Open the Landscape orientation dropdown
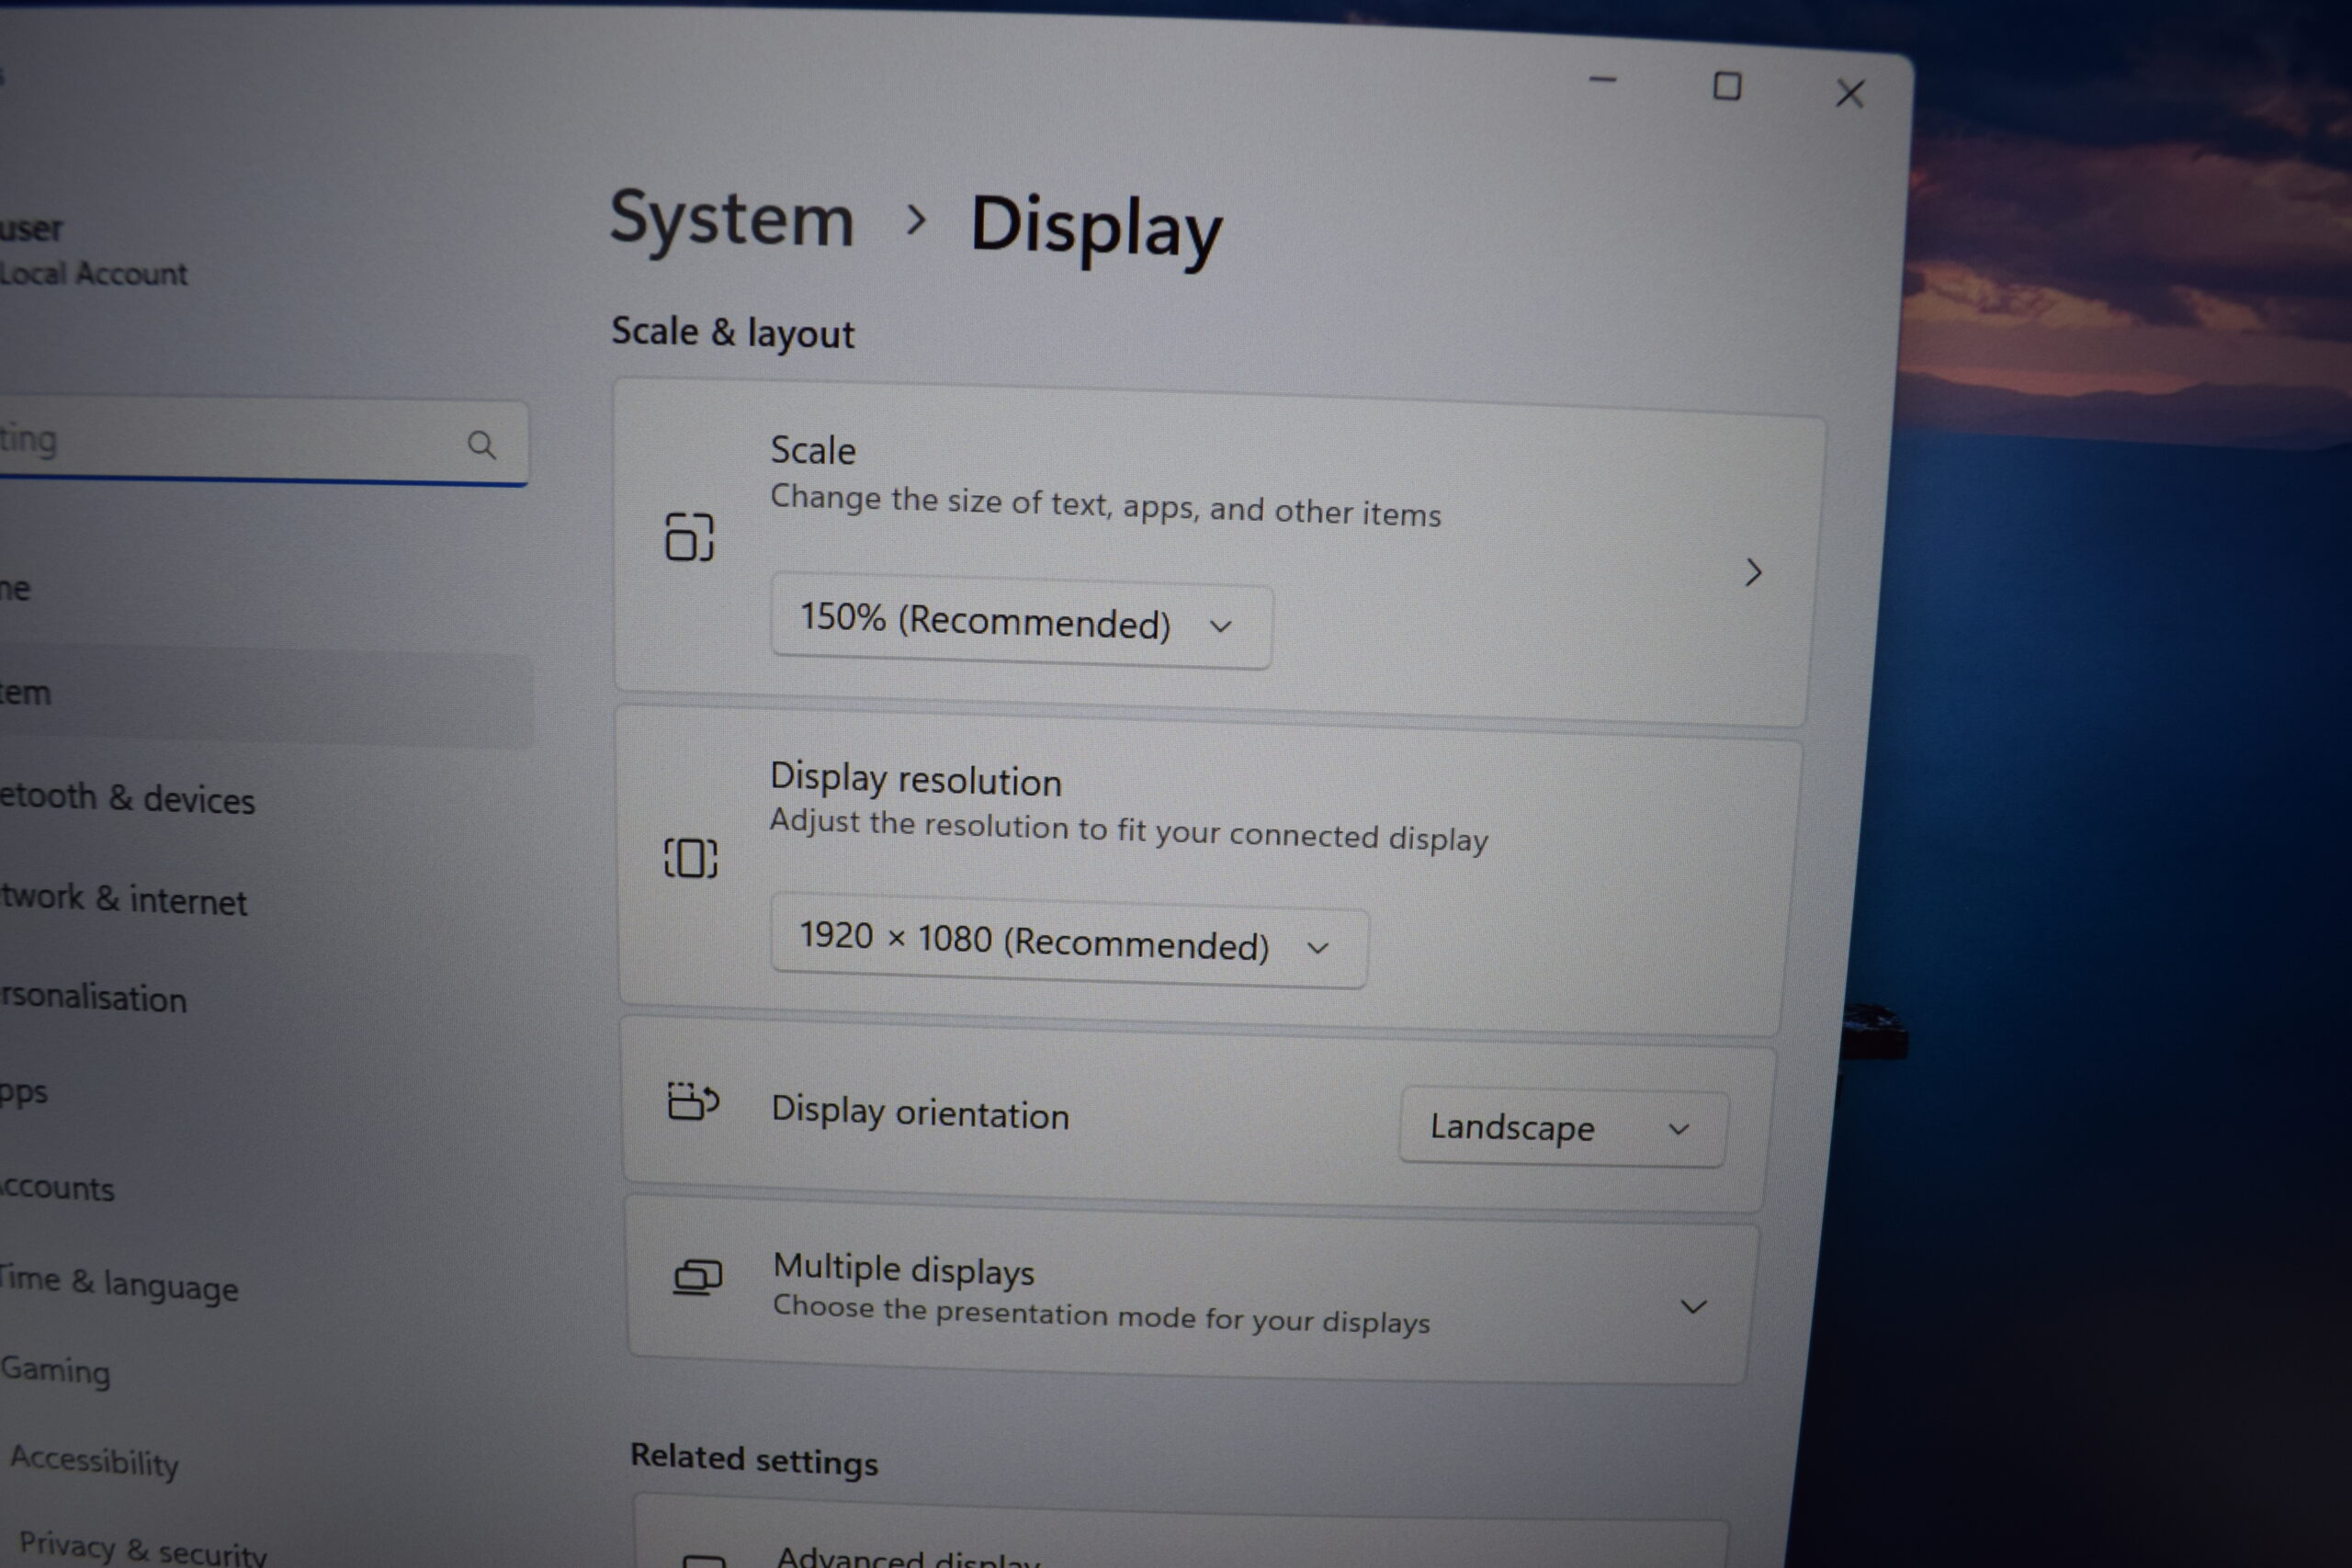This screenshot has width=2352, height=1568. [1563, 1128]
